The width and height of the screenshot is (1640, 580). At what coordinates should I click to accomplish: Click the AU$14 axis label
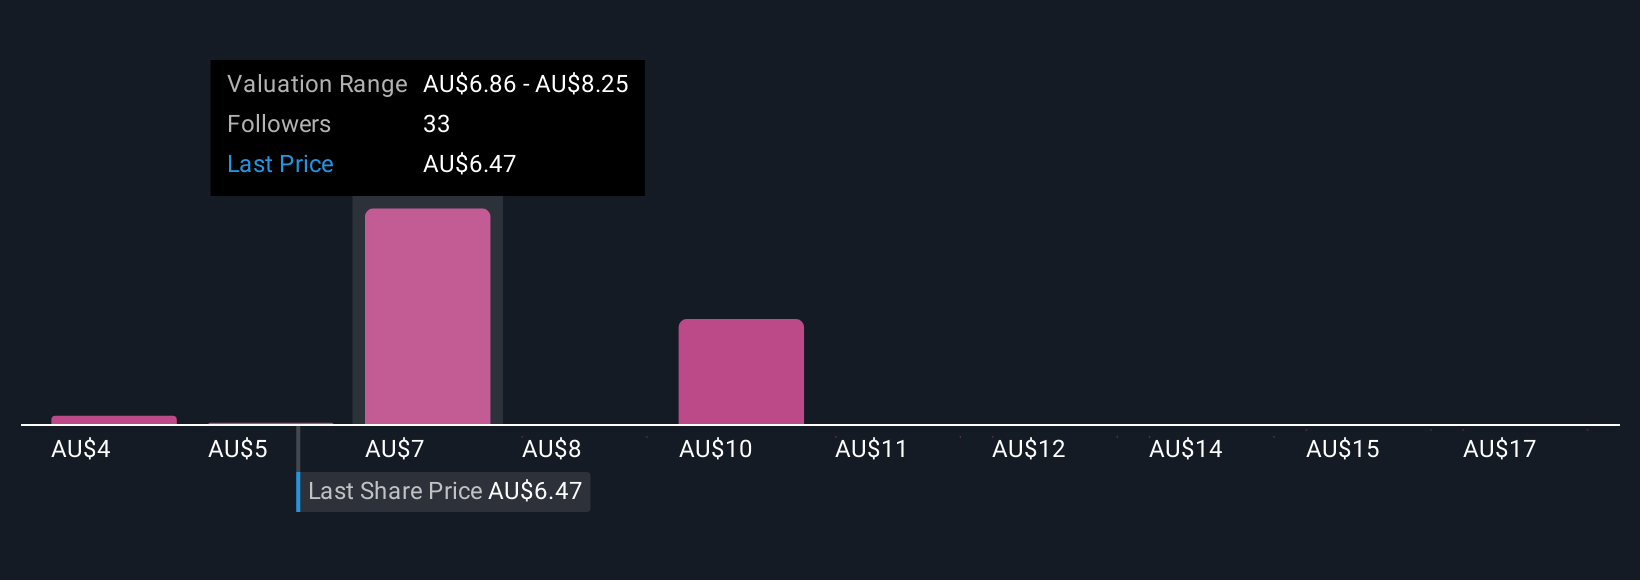pyautogui.click(x=1186, y=449)
